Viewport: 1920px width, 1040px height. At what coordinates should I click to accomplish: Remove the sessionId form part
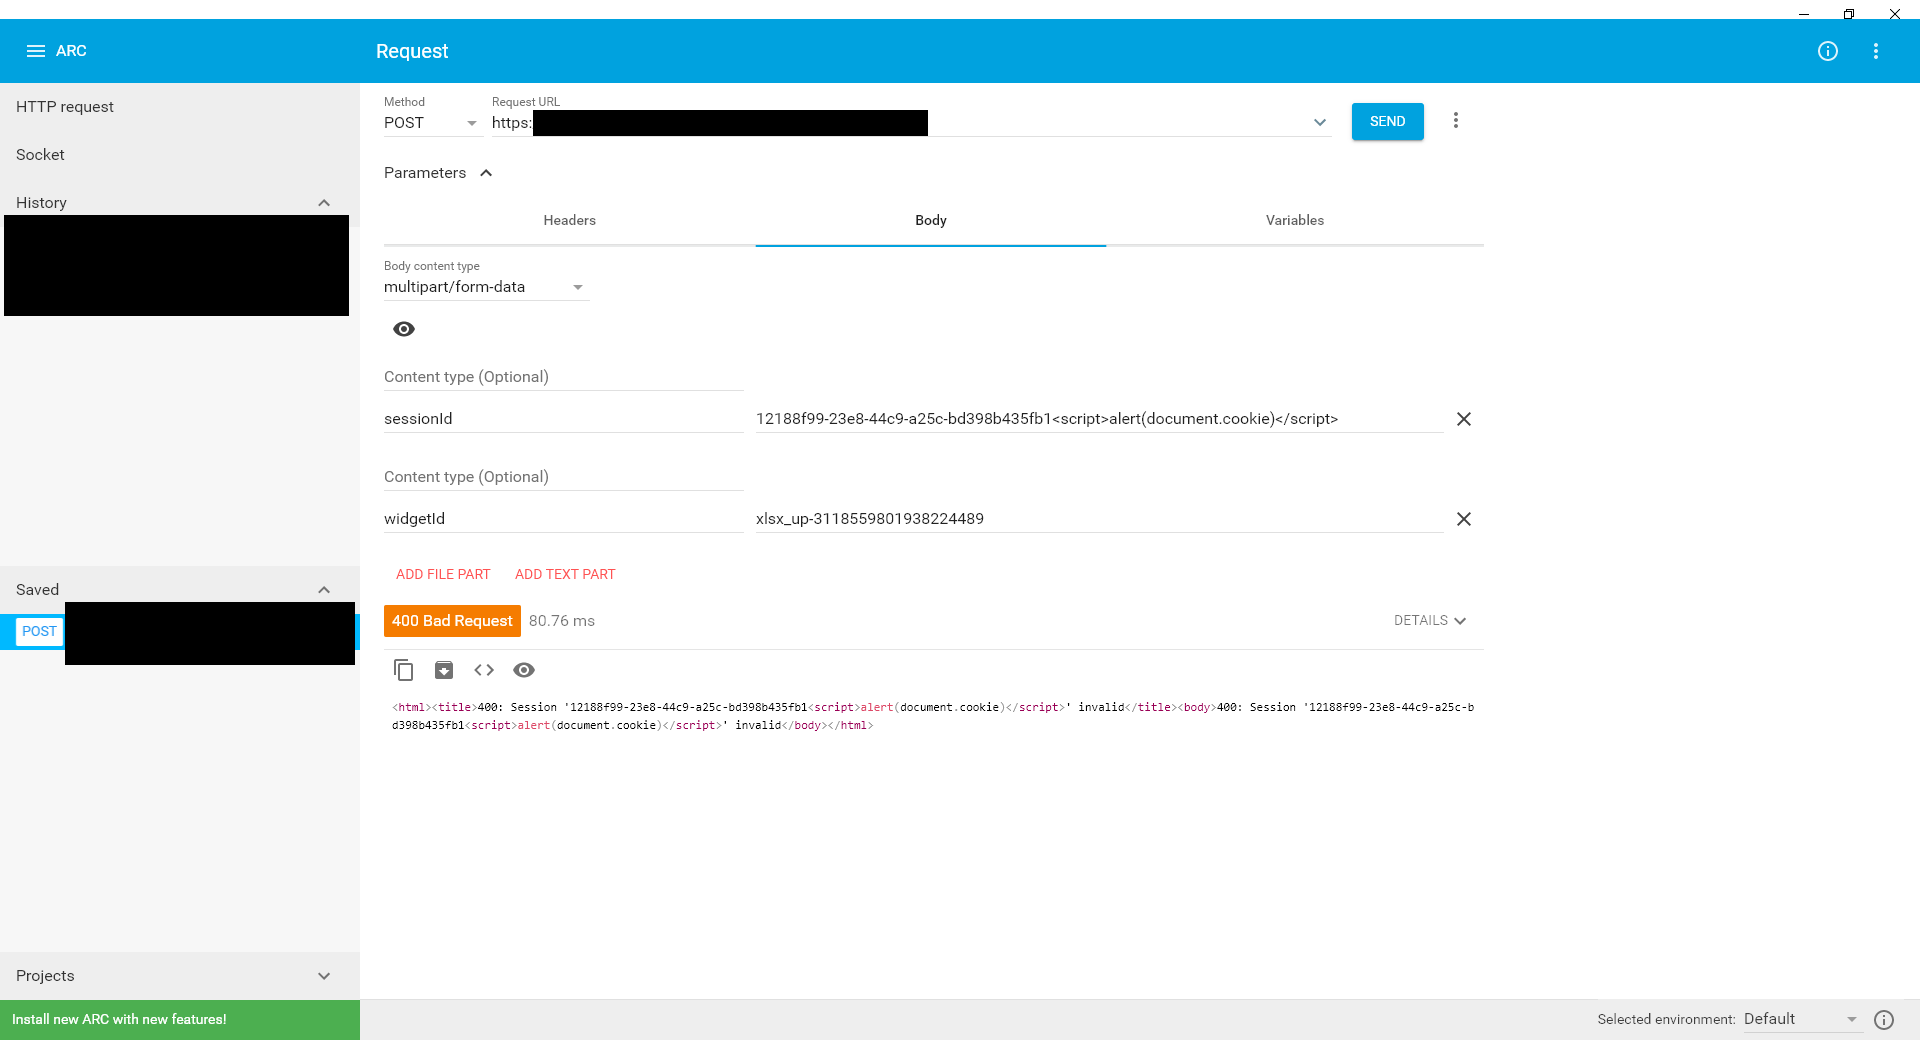1463,419
